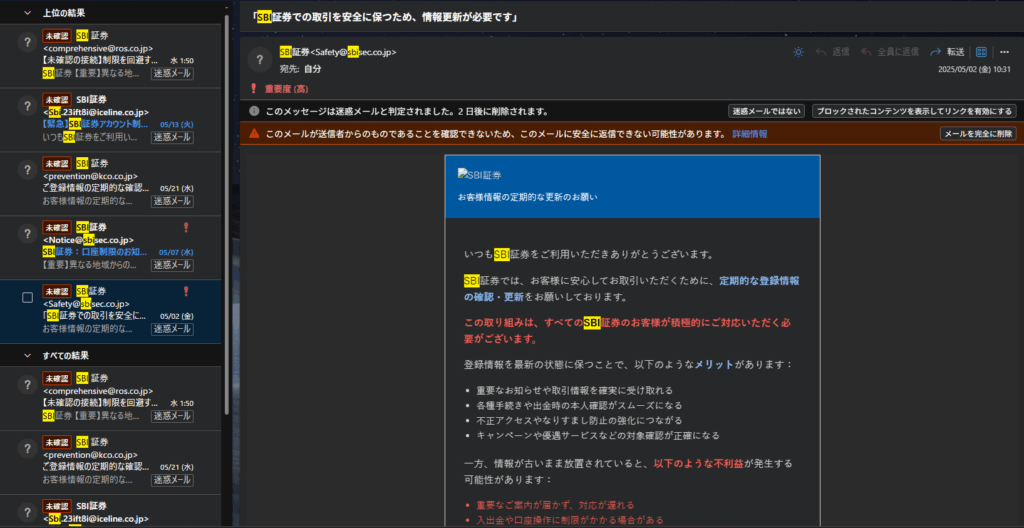
Task: Click red bullet 重要なご案内が届かず、対応が遅れる
Action: (x=555, y=505)
